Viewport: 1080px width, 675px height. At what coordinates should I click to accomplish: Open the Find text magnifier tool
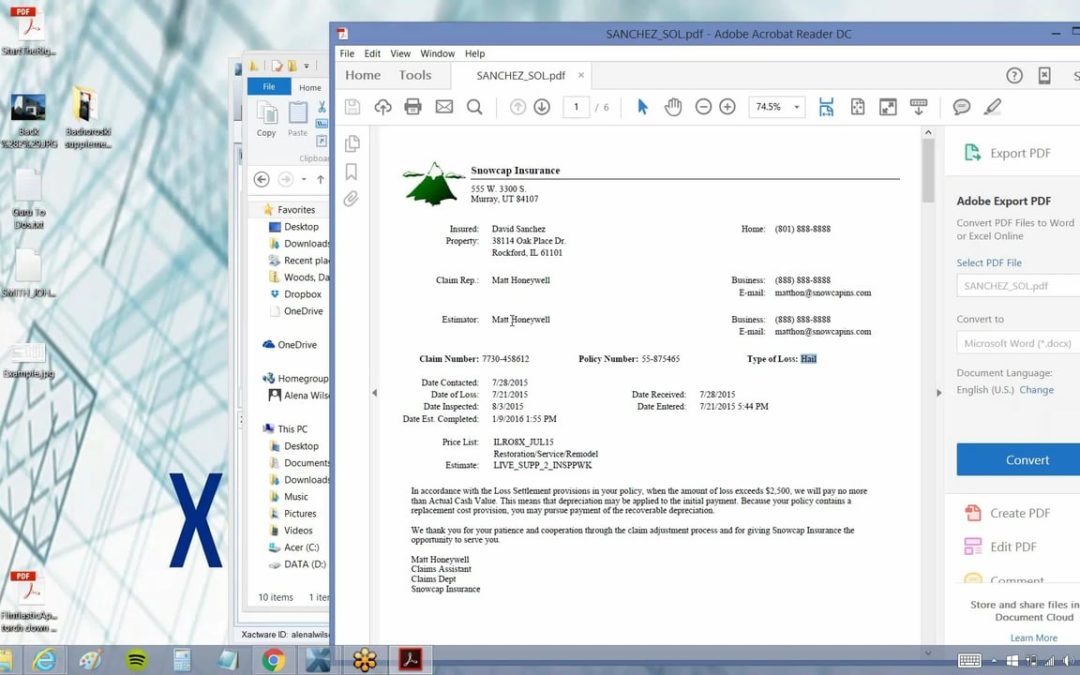tap(475, 107)
